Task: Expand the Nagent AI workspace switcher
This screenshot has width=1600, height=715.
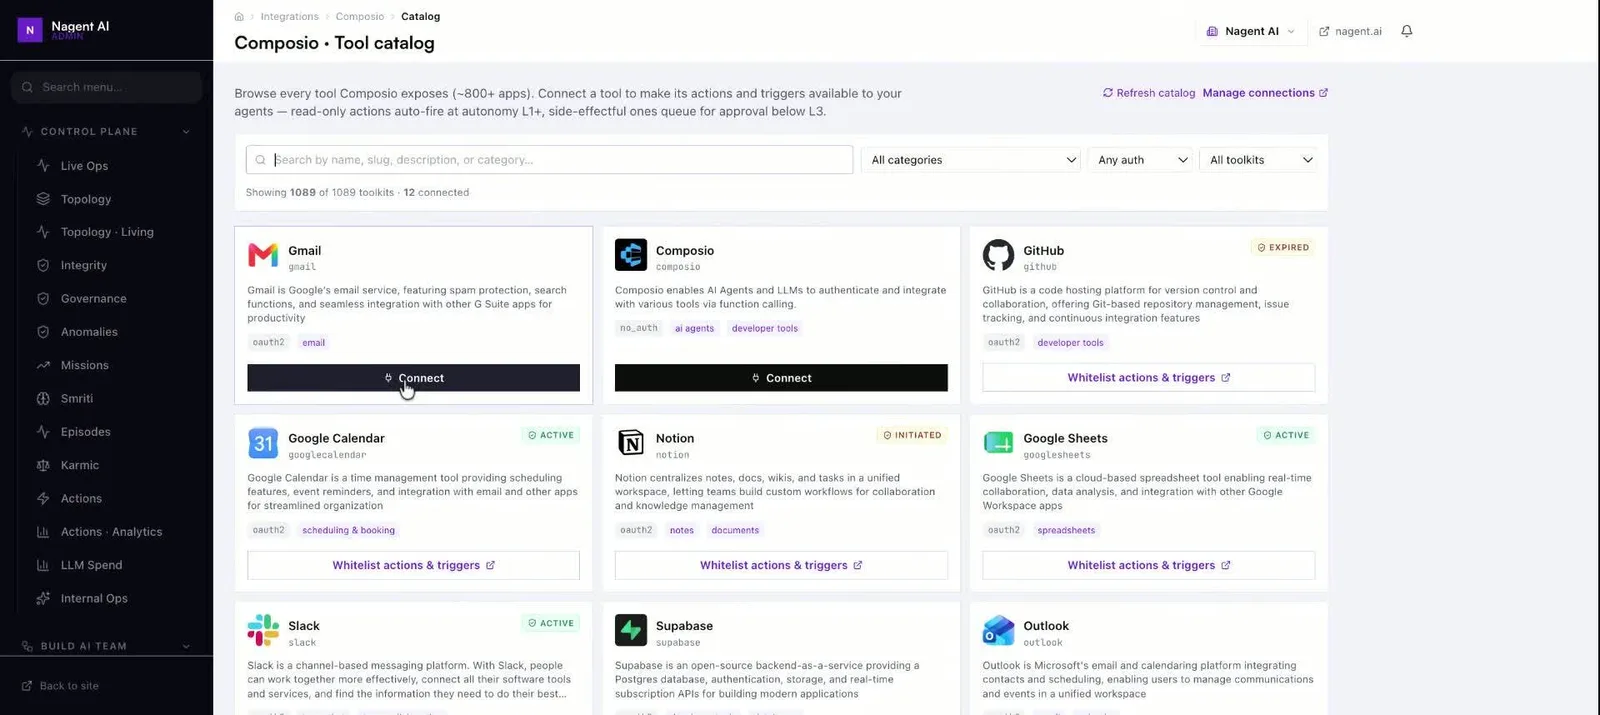Action: point(1250,31)
